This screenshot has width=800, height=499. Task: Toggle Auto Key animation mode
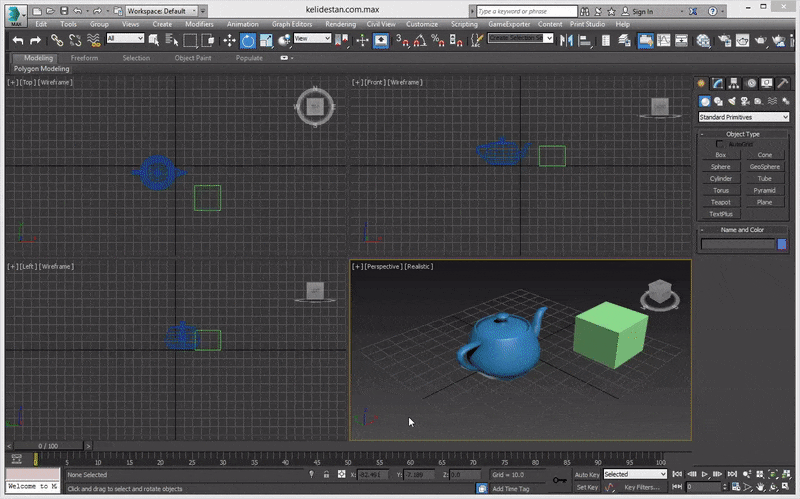pyautogui.click(x=587, y=475)
